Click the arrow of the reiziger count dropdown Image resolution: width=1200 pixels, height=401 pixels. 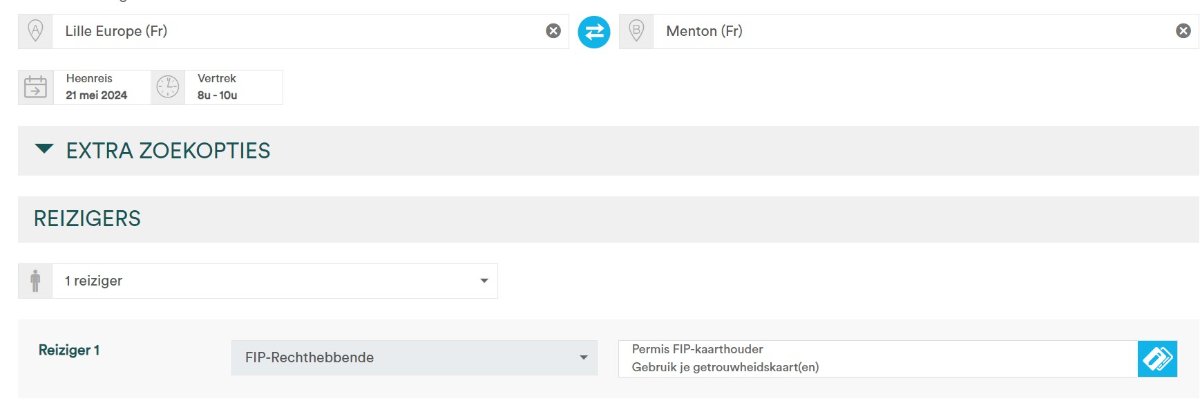coord(484,281)
